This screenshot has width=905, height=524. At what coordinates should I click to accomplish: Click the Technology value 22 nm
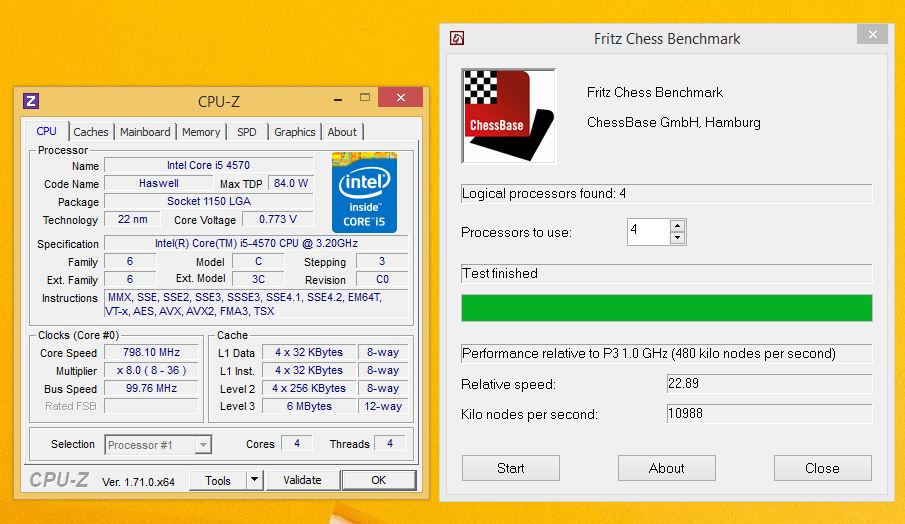132,219
